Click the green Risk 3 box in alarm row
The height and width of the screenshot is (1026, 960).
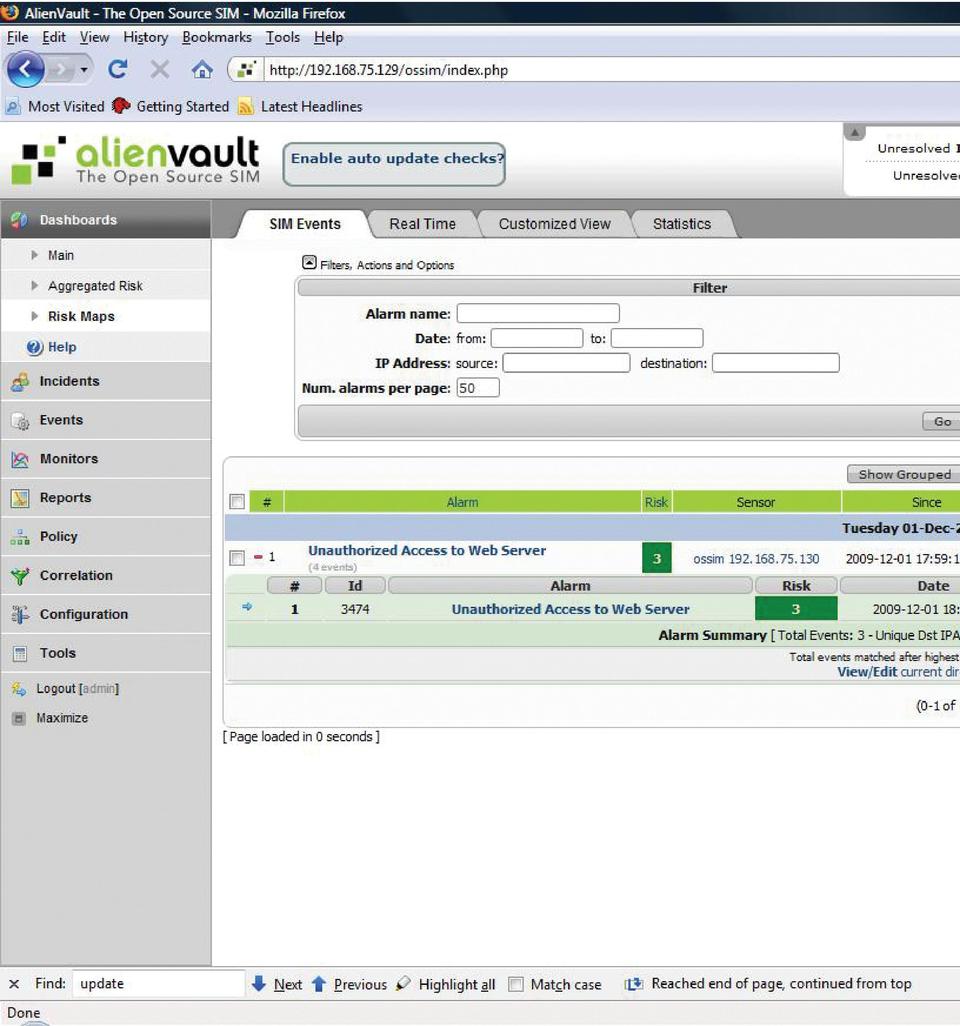[x=657, y=558]
